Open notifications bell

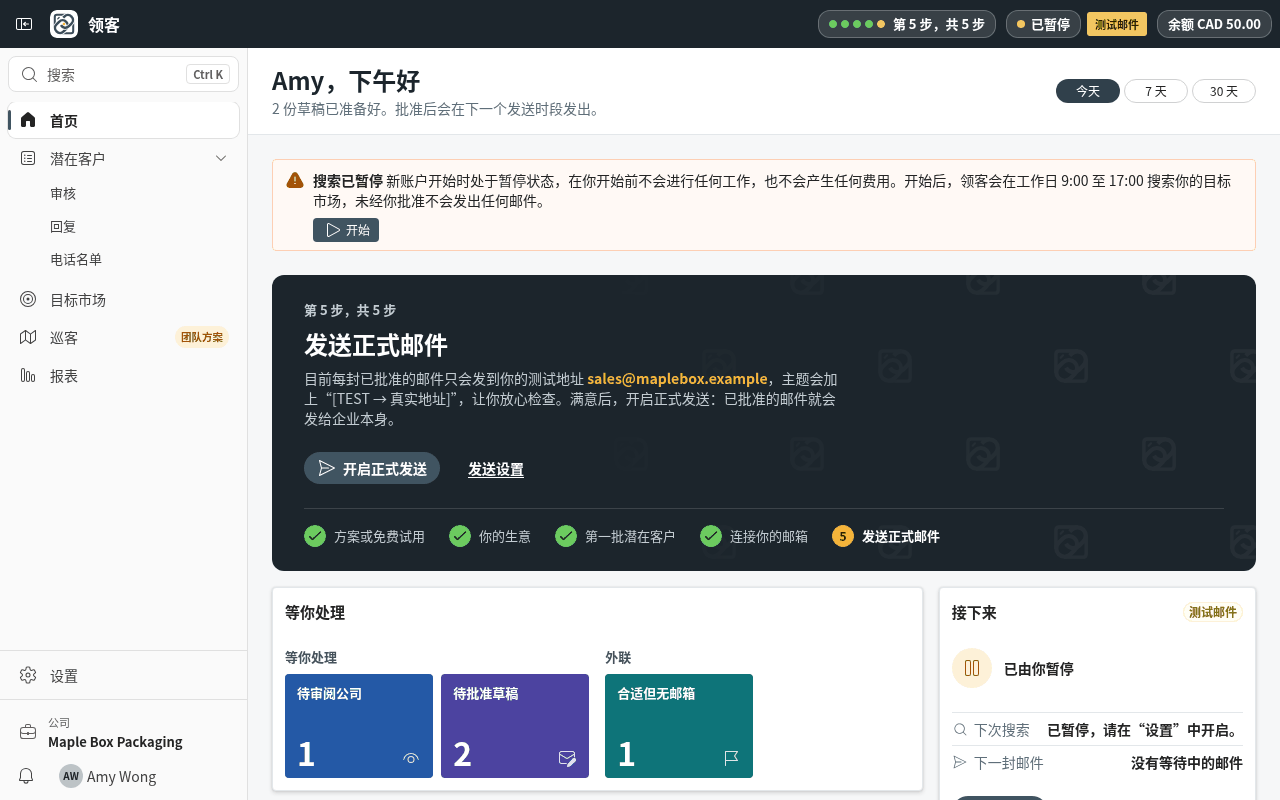27,776
